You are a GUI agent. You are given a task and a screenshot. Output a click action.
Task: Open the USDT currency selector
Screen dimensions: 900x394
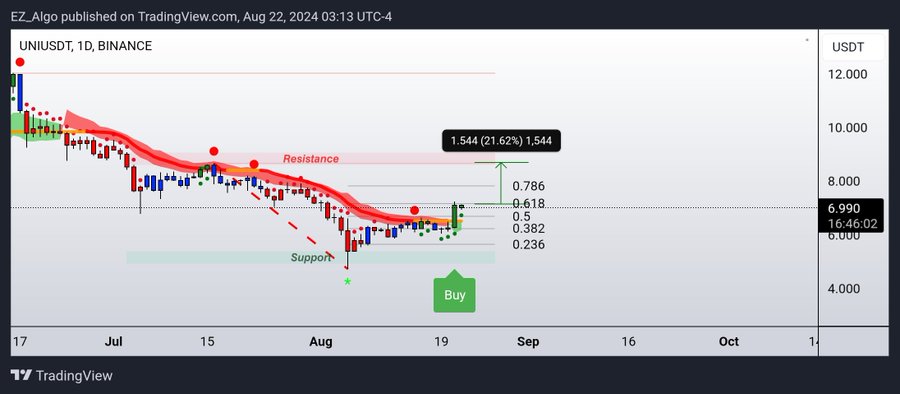click(852, 47)
